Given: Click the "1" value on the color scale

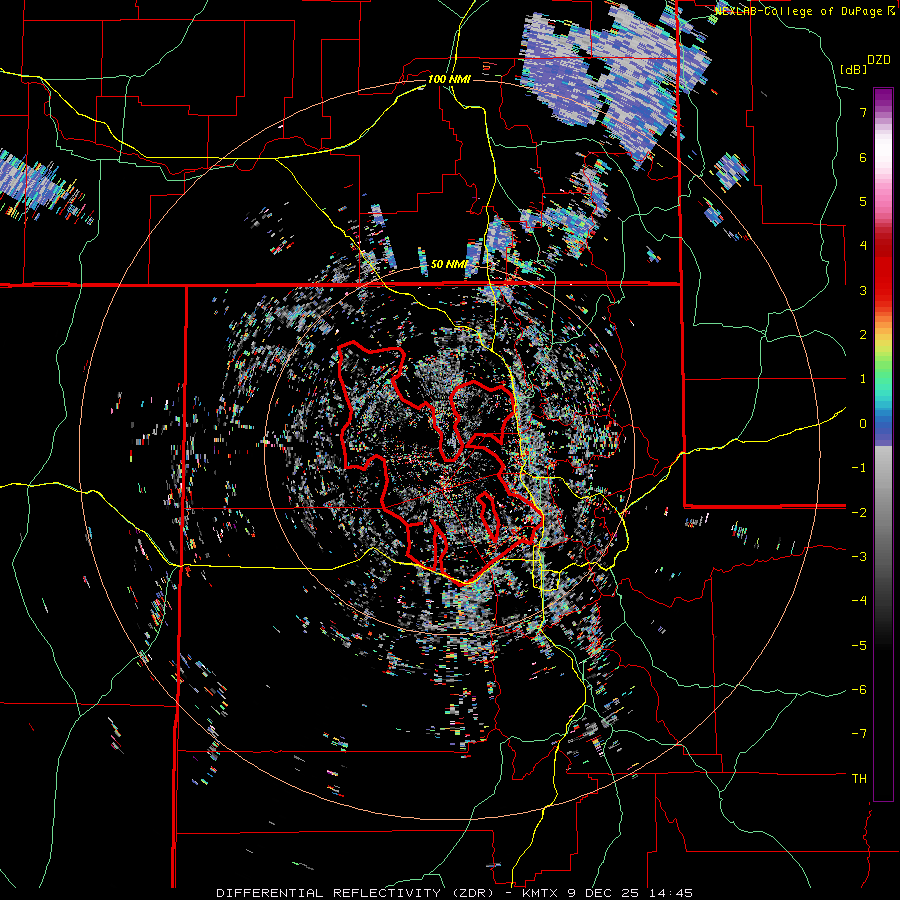Looking at the screenshot, I should pos(863,379).
